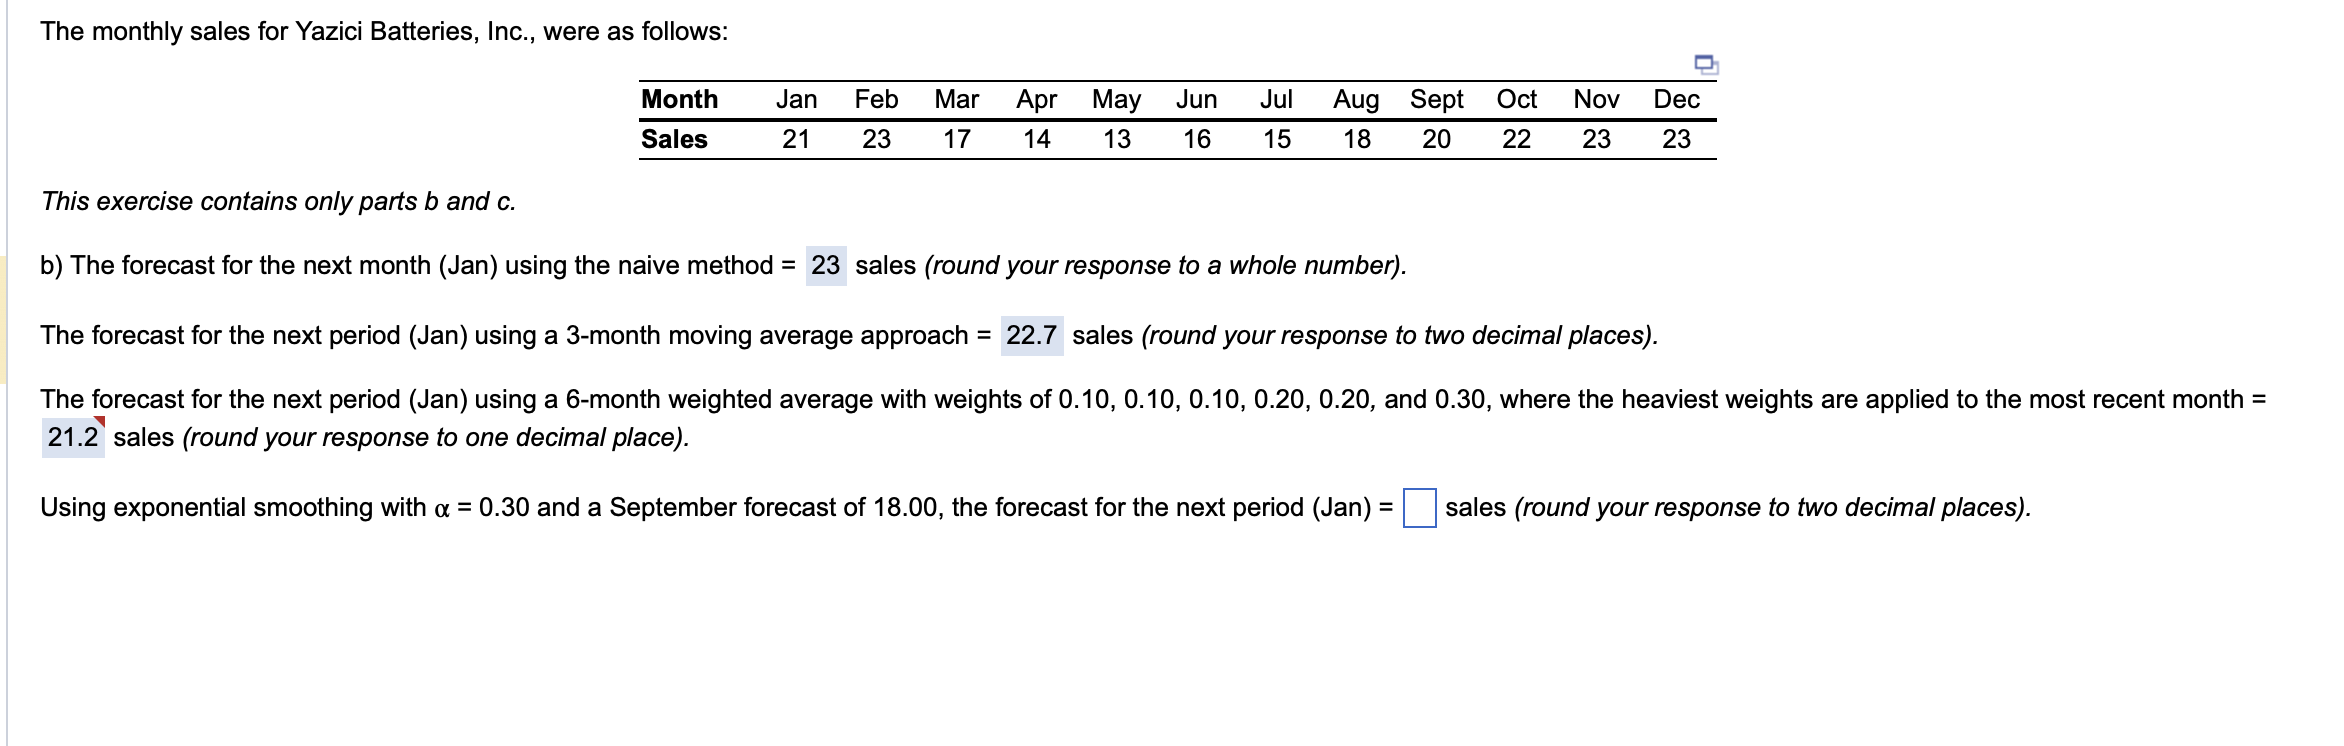
Task: Click the empty exponential smoothing answer box
Action: point(1418,507)
